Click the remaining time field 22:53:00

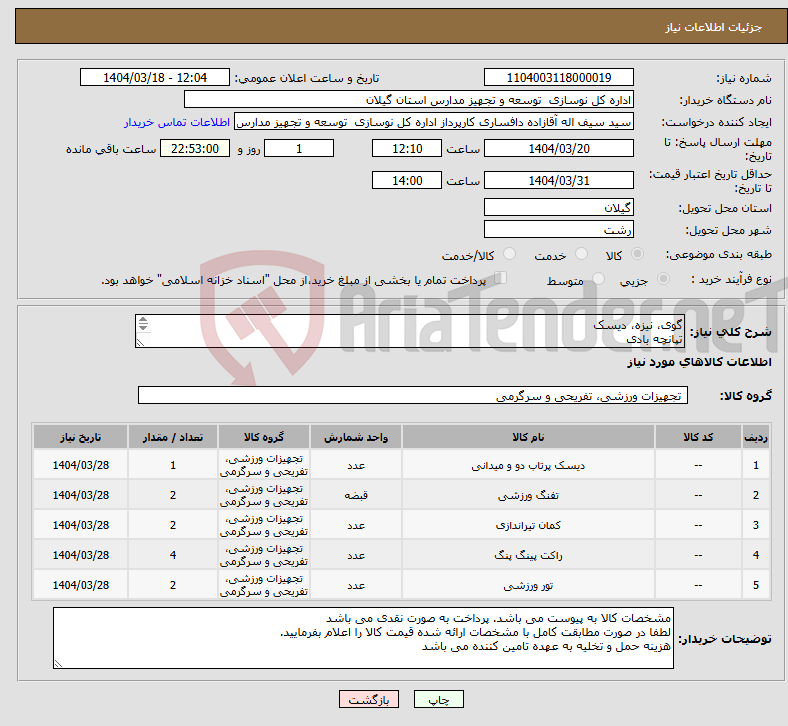point(194,149)
